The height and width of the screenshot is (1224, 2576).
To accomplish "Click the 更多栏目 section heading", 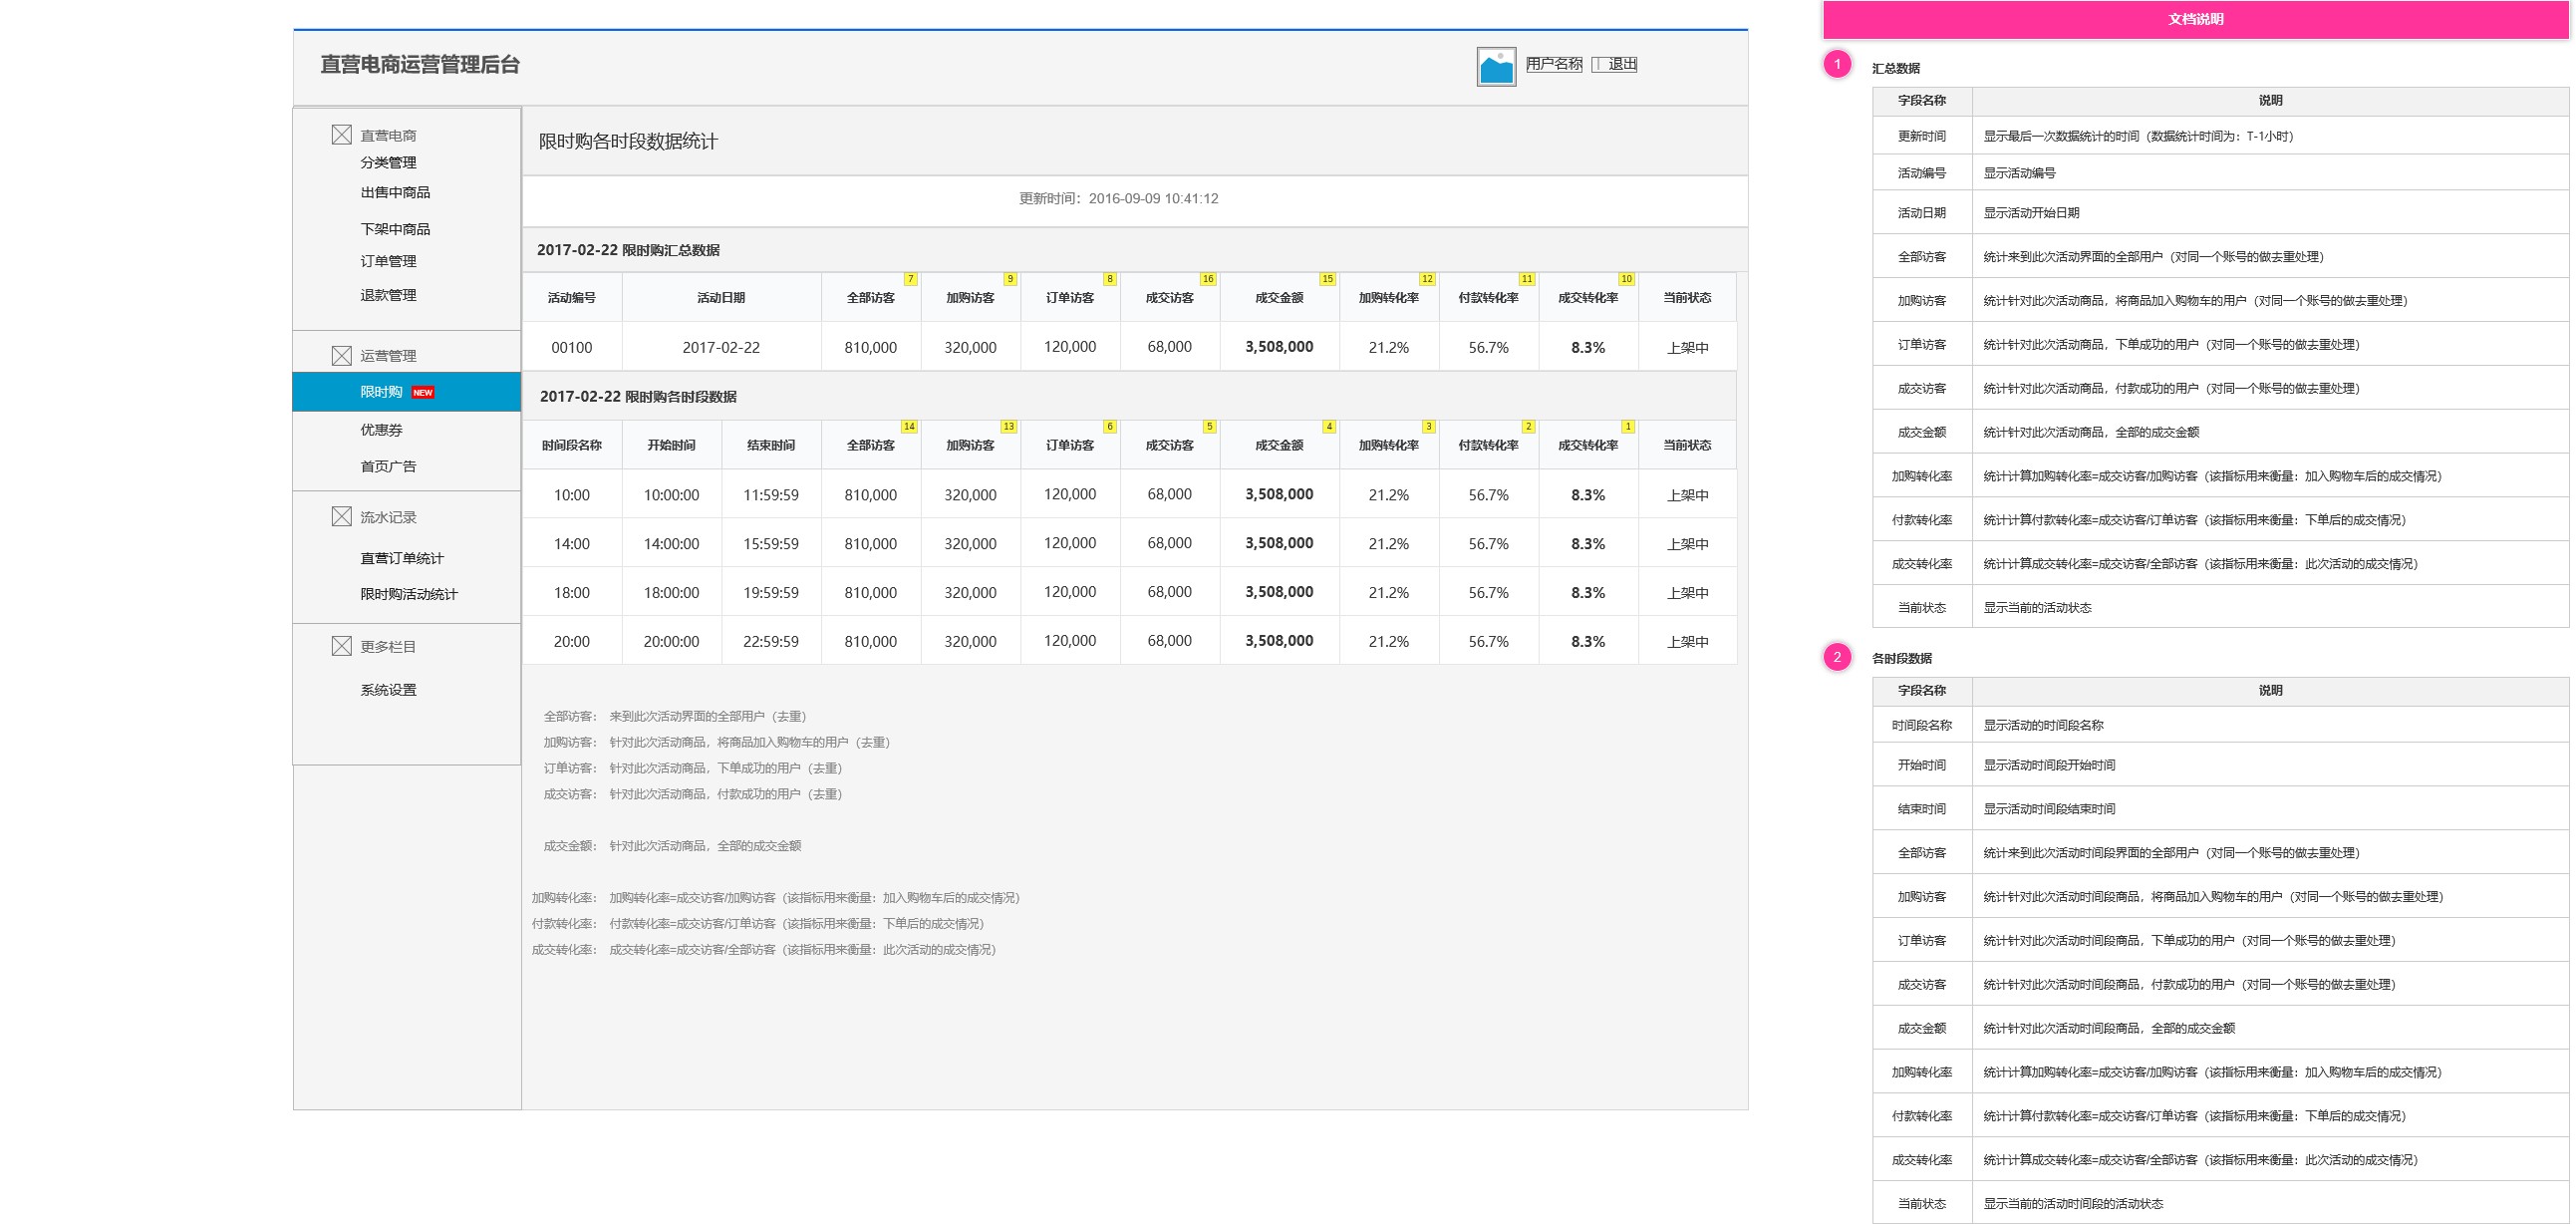I will pos(388,647).
